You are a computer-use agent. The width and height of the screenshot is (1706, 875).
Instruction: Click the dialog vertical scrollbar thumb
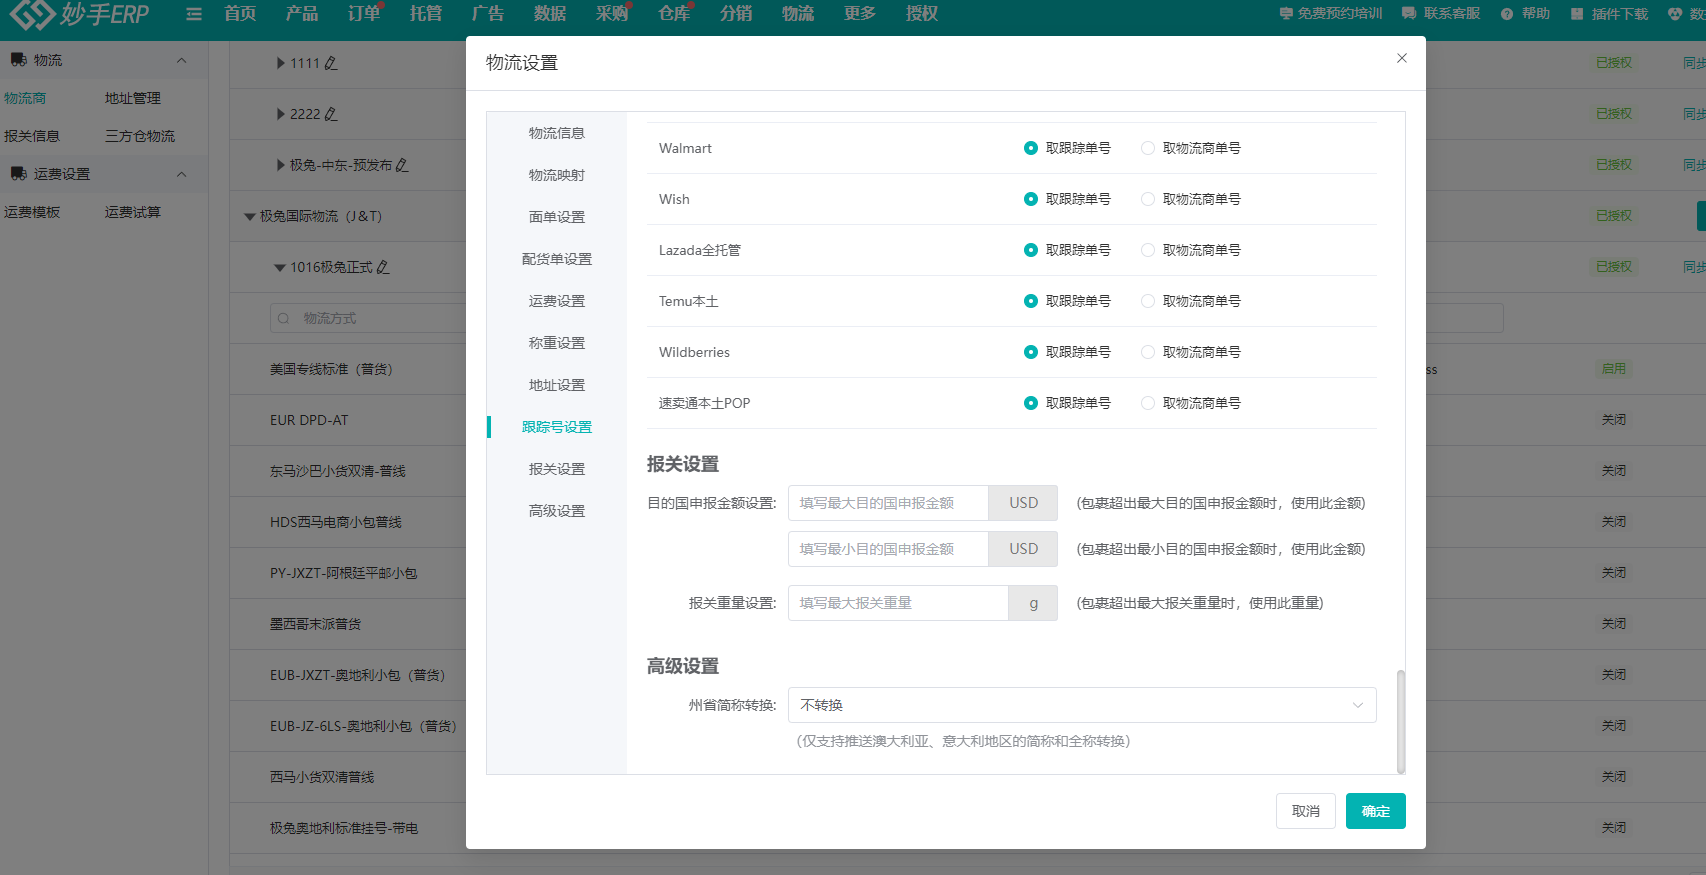click(1401, 721)
